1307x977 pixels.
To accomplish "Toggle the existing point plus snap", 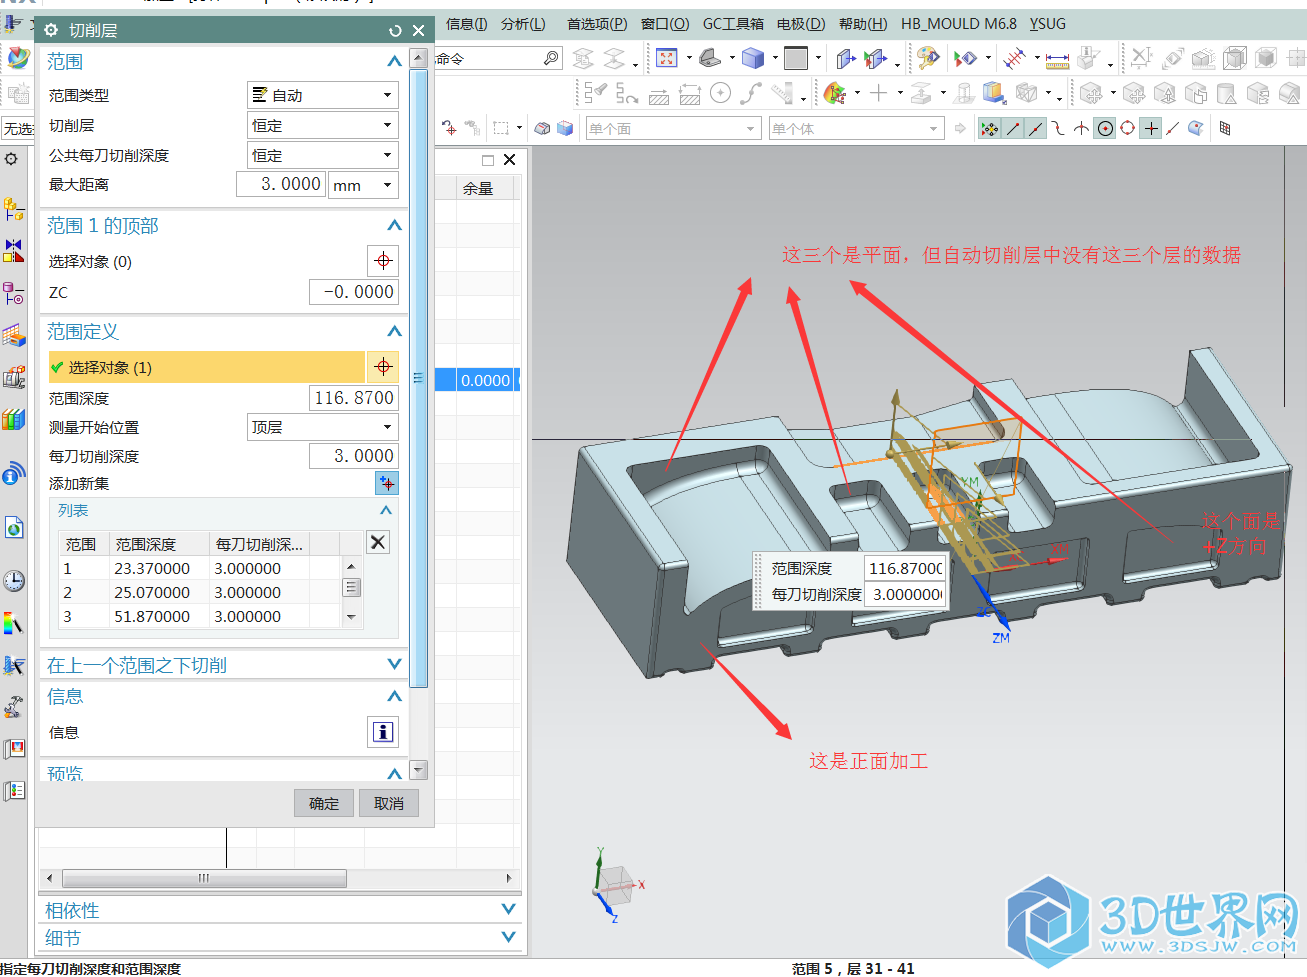I will pos(1151,128).
